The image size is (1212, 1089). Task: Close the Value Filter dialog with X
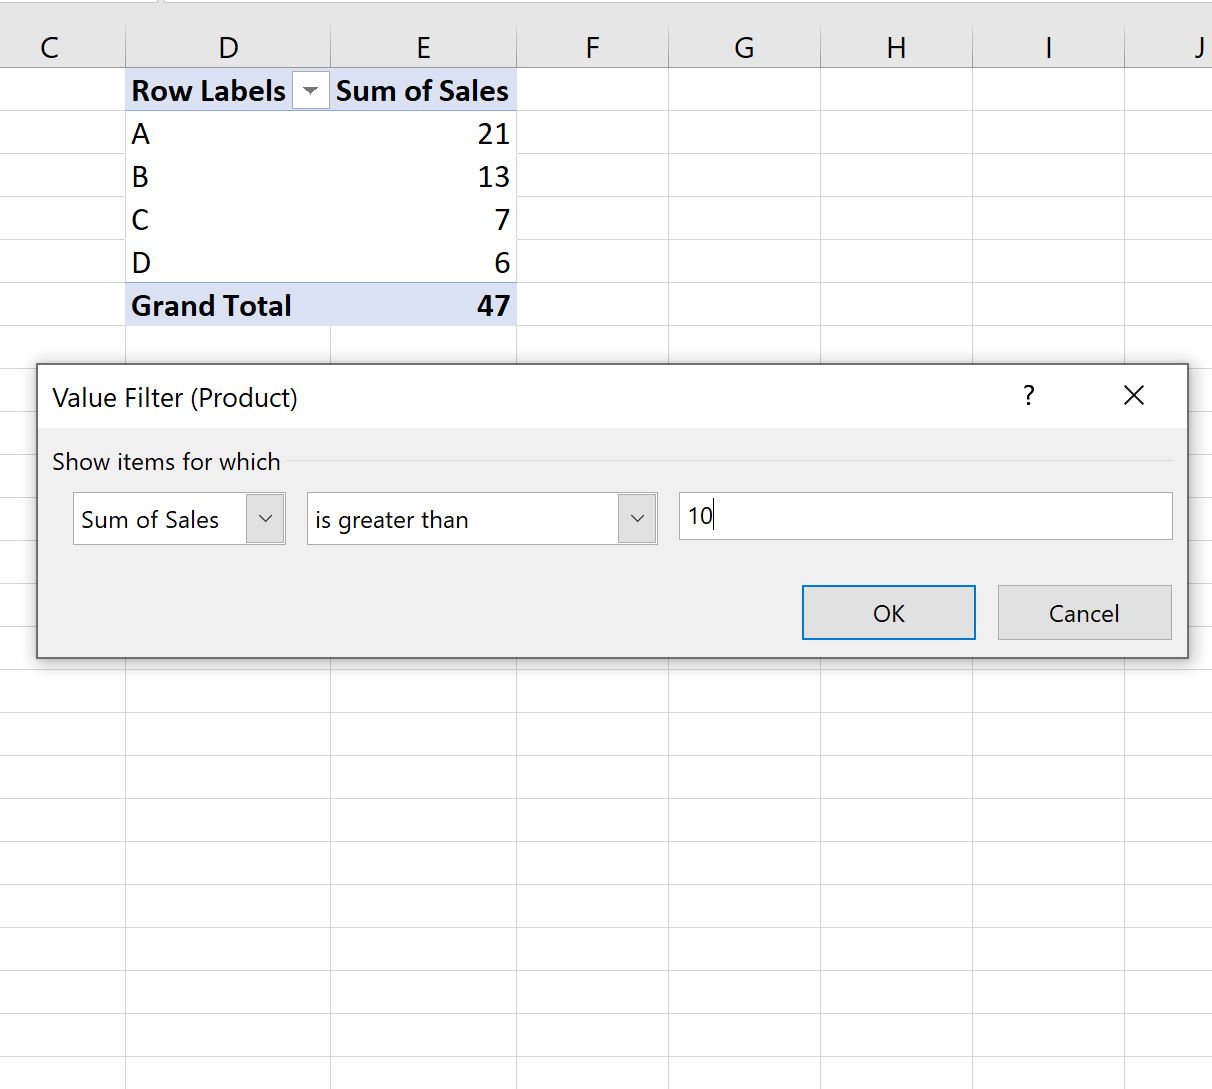[x=1134, y=396]
